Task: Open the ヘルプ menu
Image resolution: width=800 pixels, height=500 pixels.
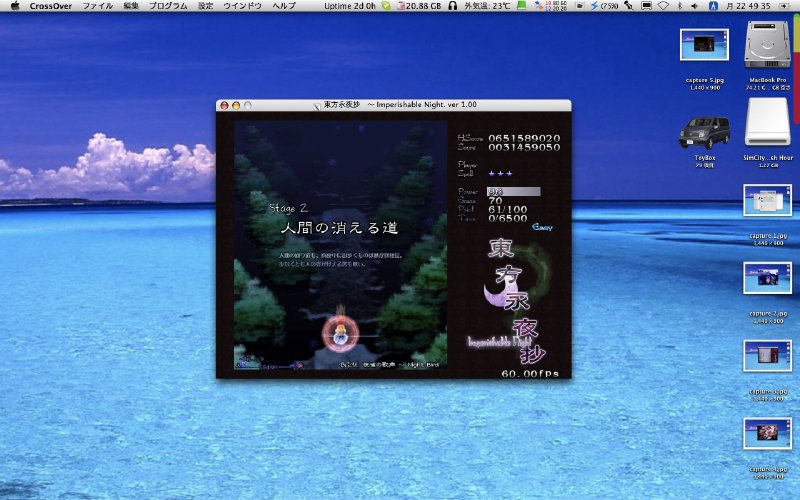Action: click(284, 6)
